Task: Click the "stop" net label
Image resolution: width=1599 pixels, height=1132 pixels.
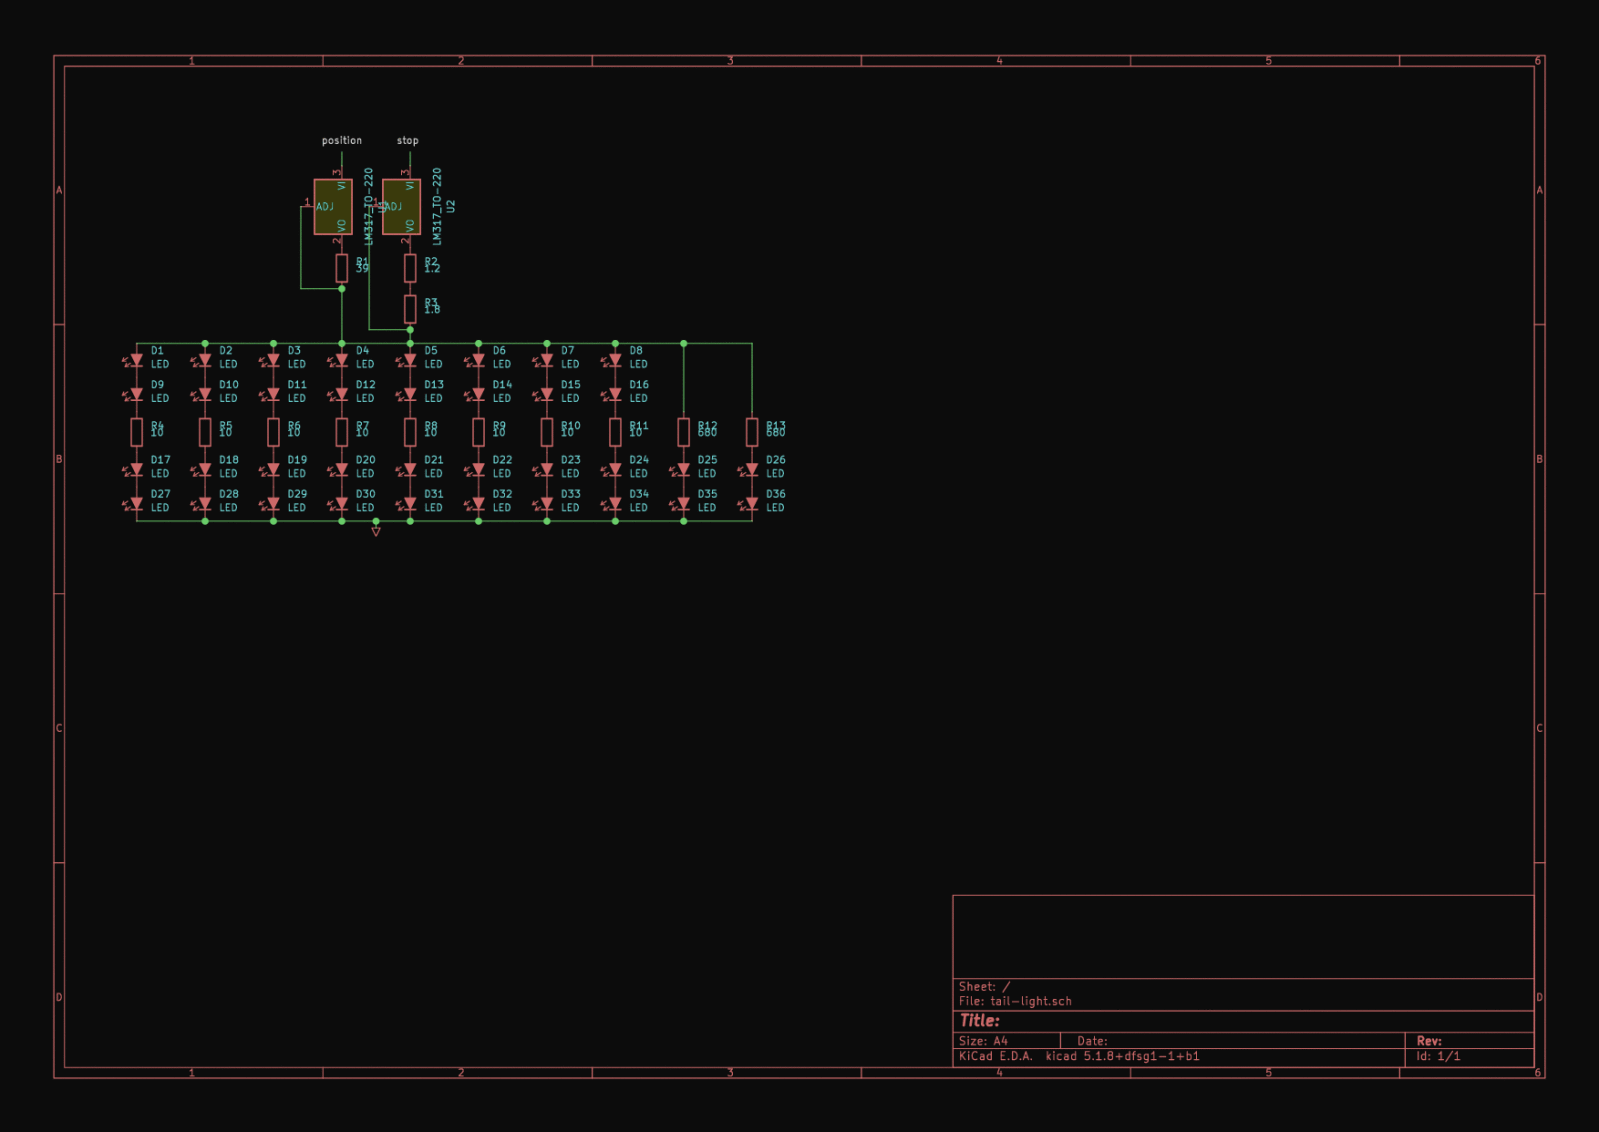Action: (x=408, y=141)
